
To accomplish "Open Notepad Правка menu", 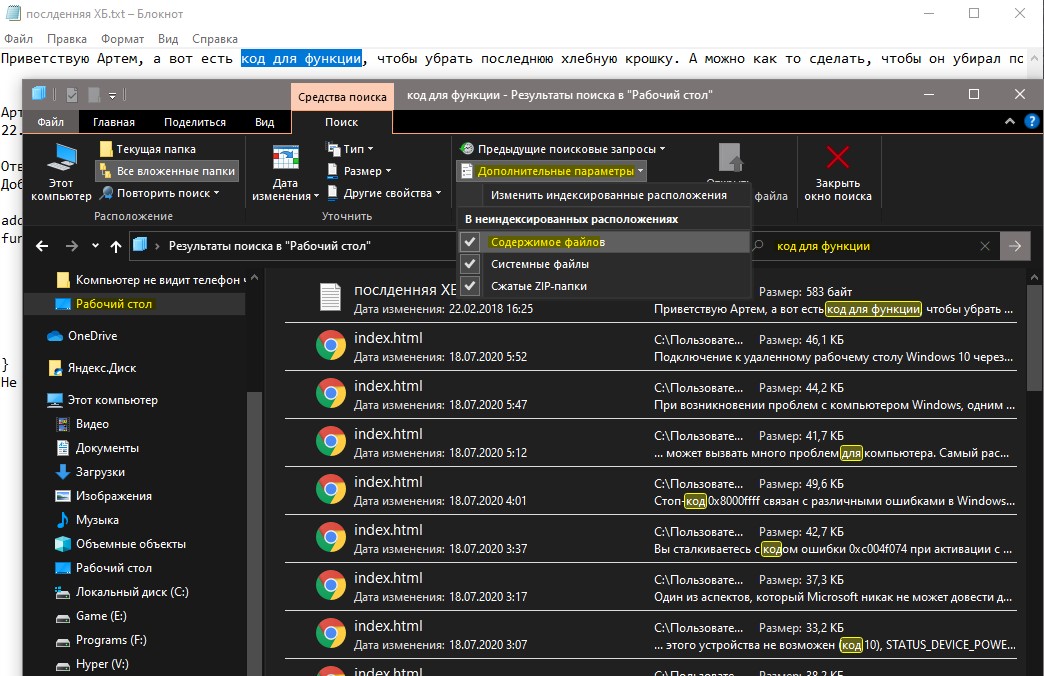I will [x=67, y=39].
